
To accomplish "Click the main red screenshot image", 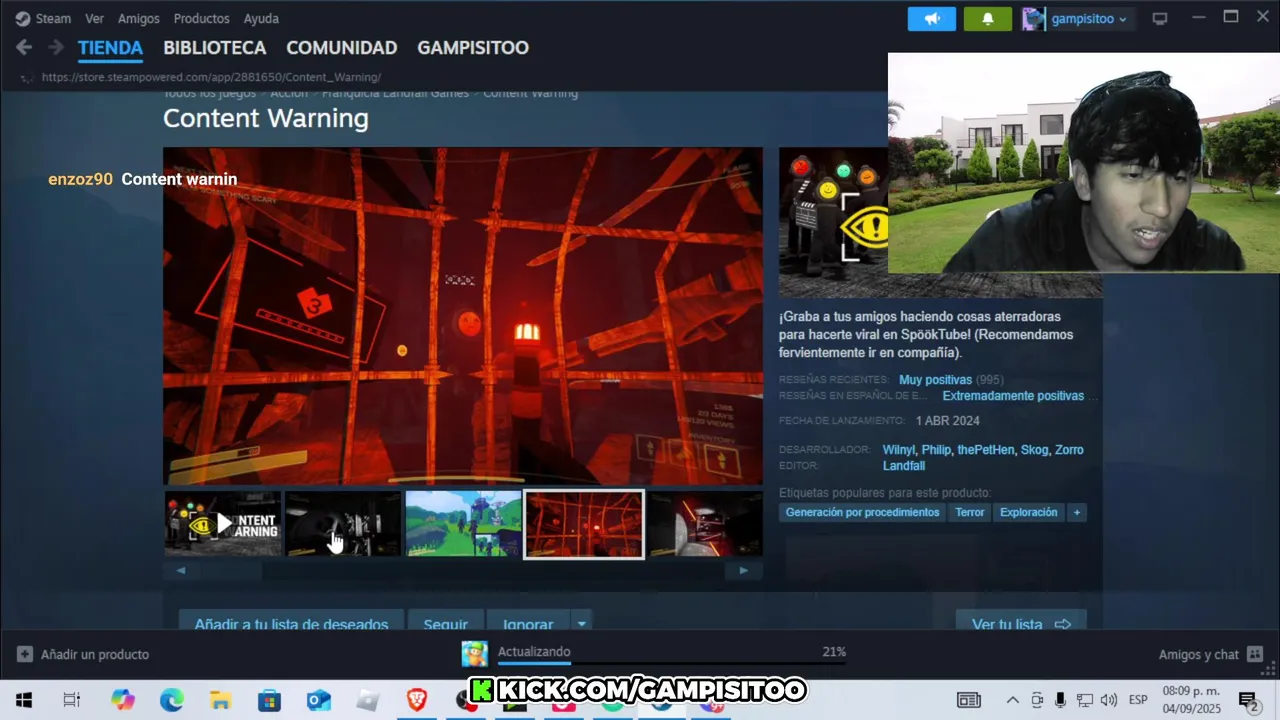I will 463,316.
